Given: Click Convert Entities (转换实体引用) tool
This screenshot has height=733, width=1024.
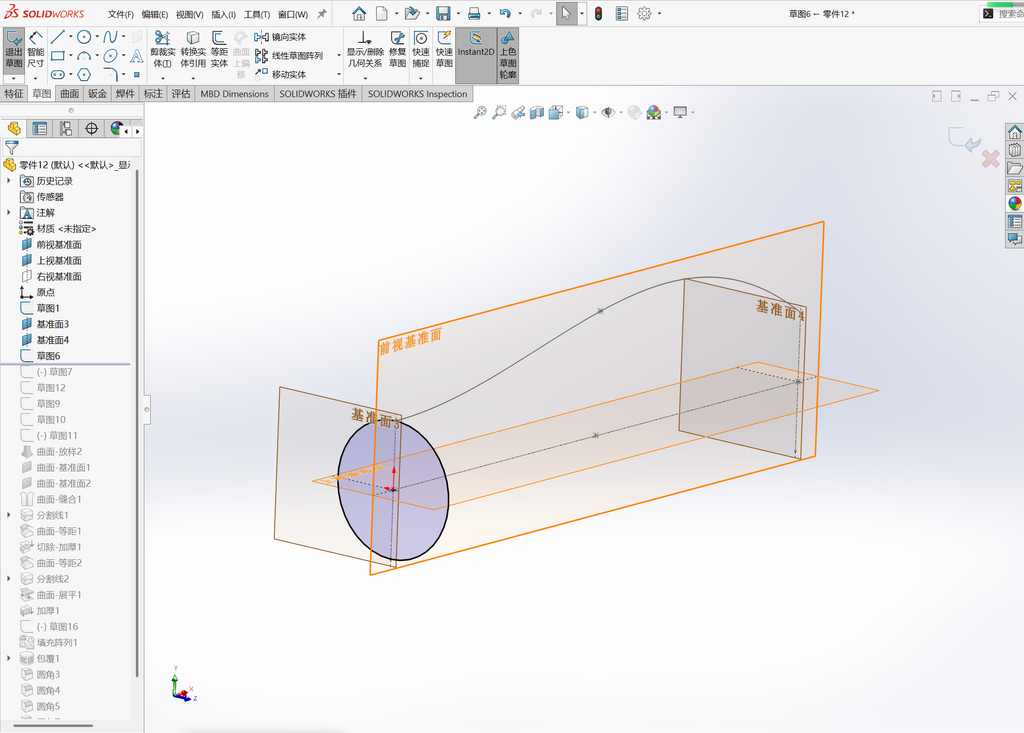Looking at the screenshot, I should (x=193, y=50).
